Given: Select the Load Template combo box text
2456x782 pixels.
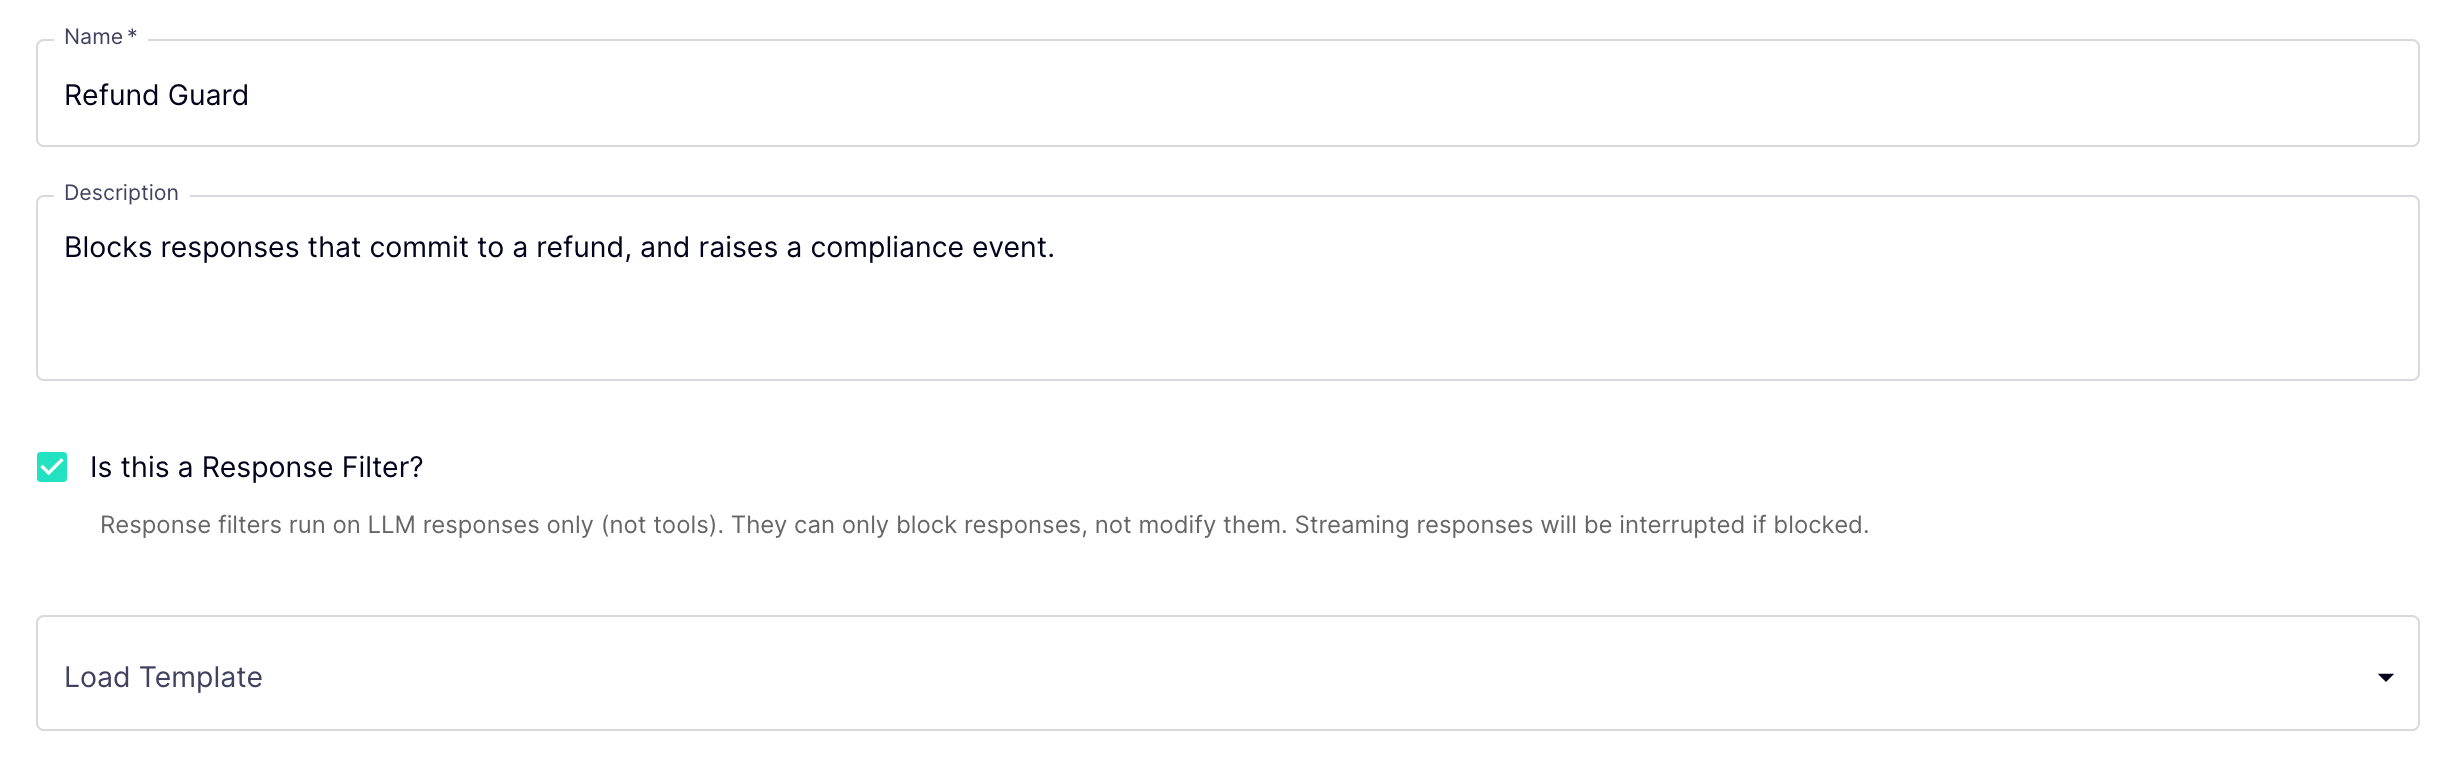Looking at the screenshot, I should point(163,677).
